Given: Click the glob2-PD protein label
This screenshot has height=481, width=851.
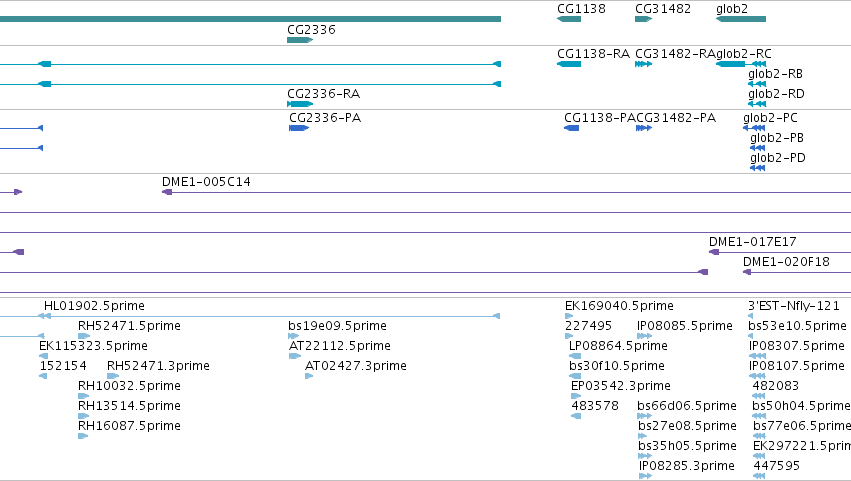Looking at the screenshot, I should pos(778,158).
